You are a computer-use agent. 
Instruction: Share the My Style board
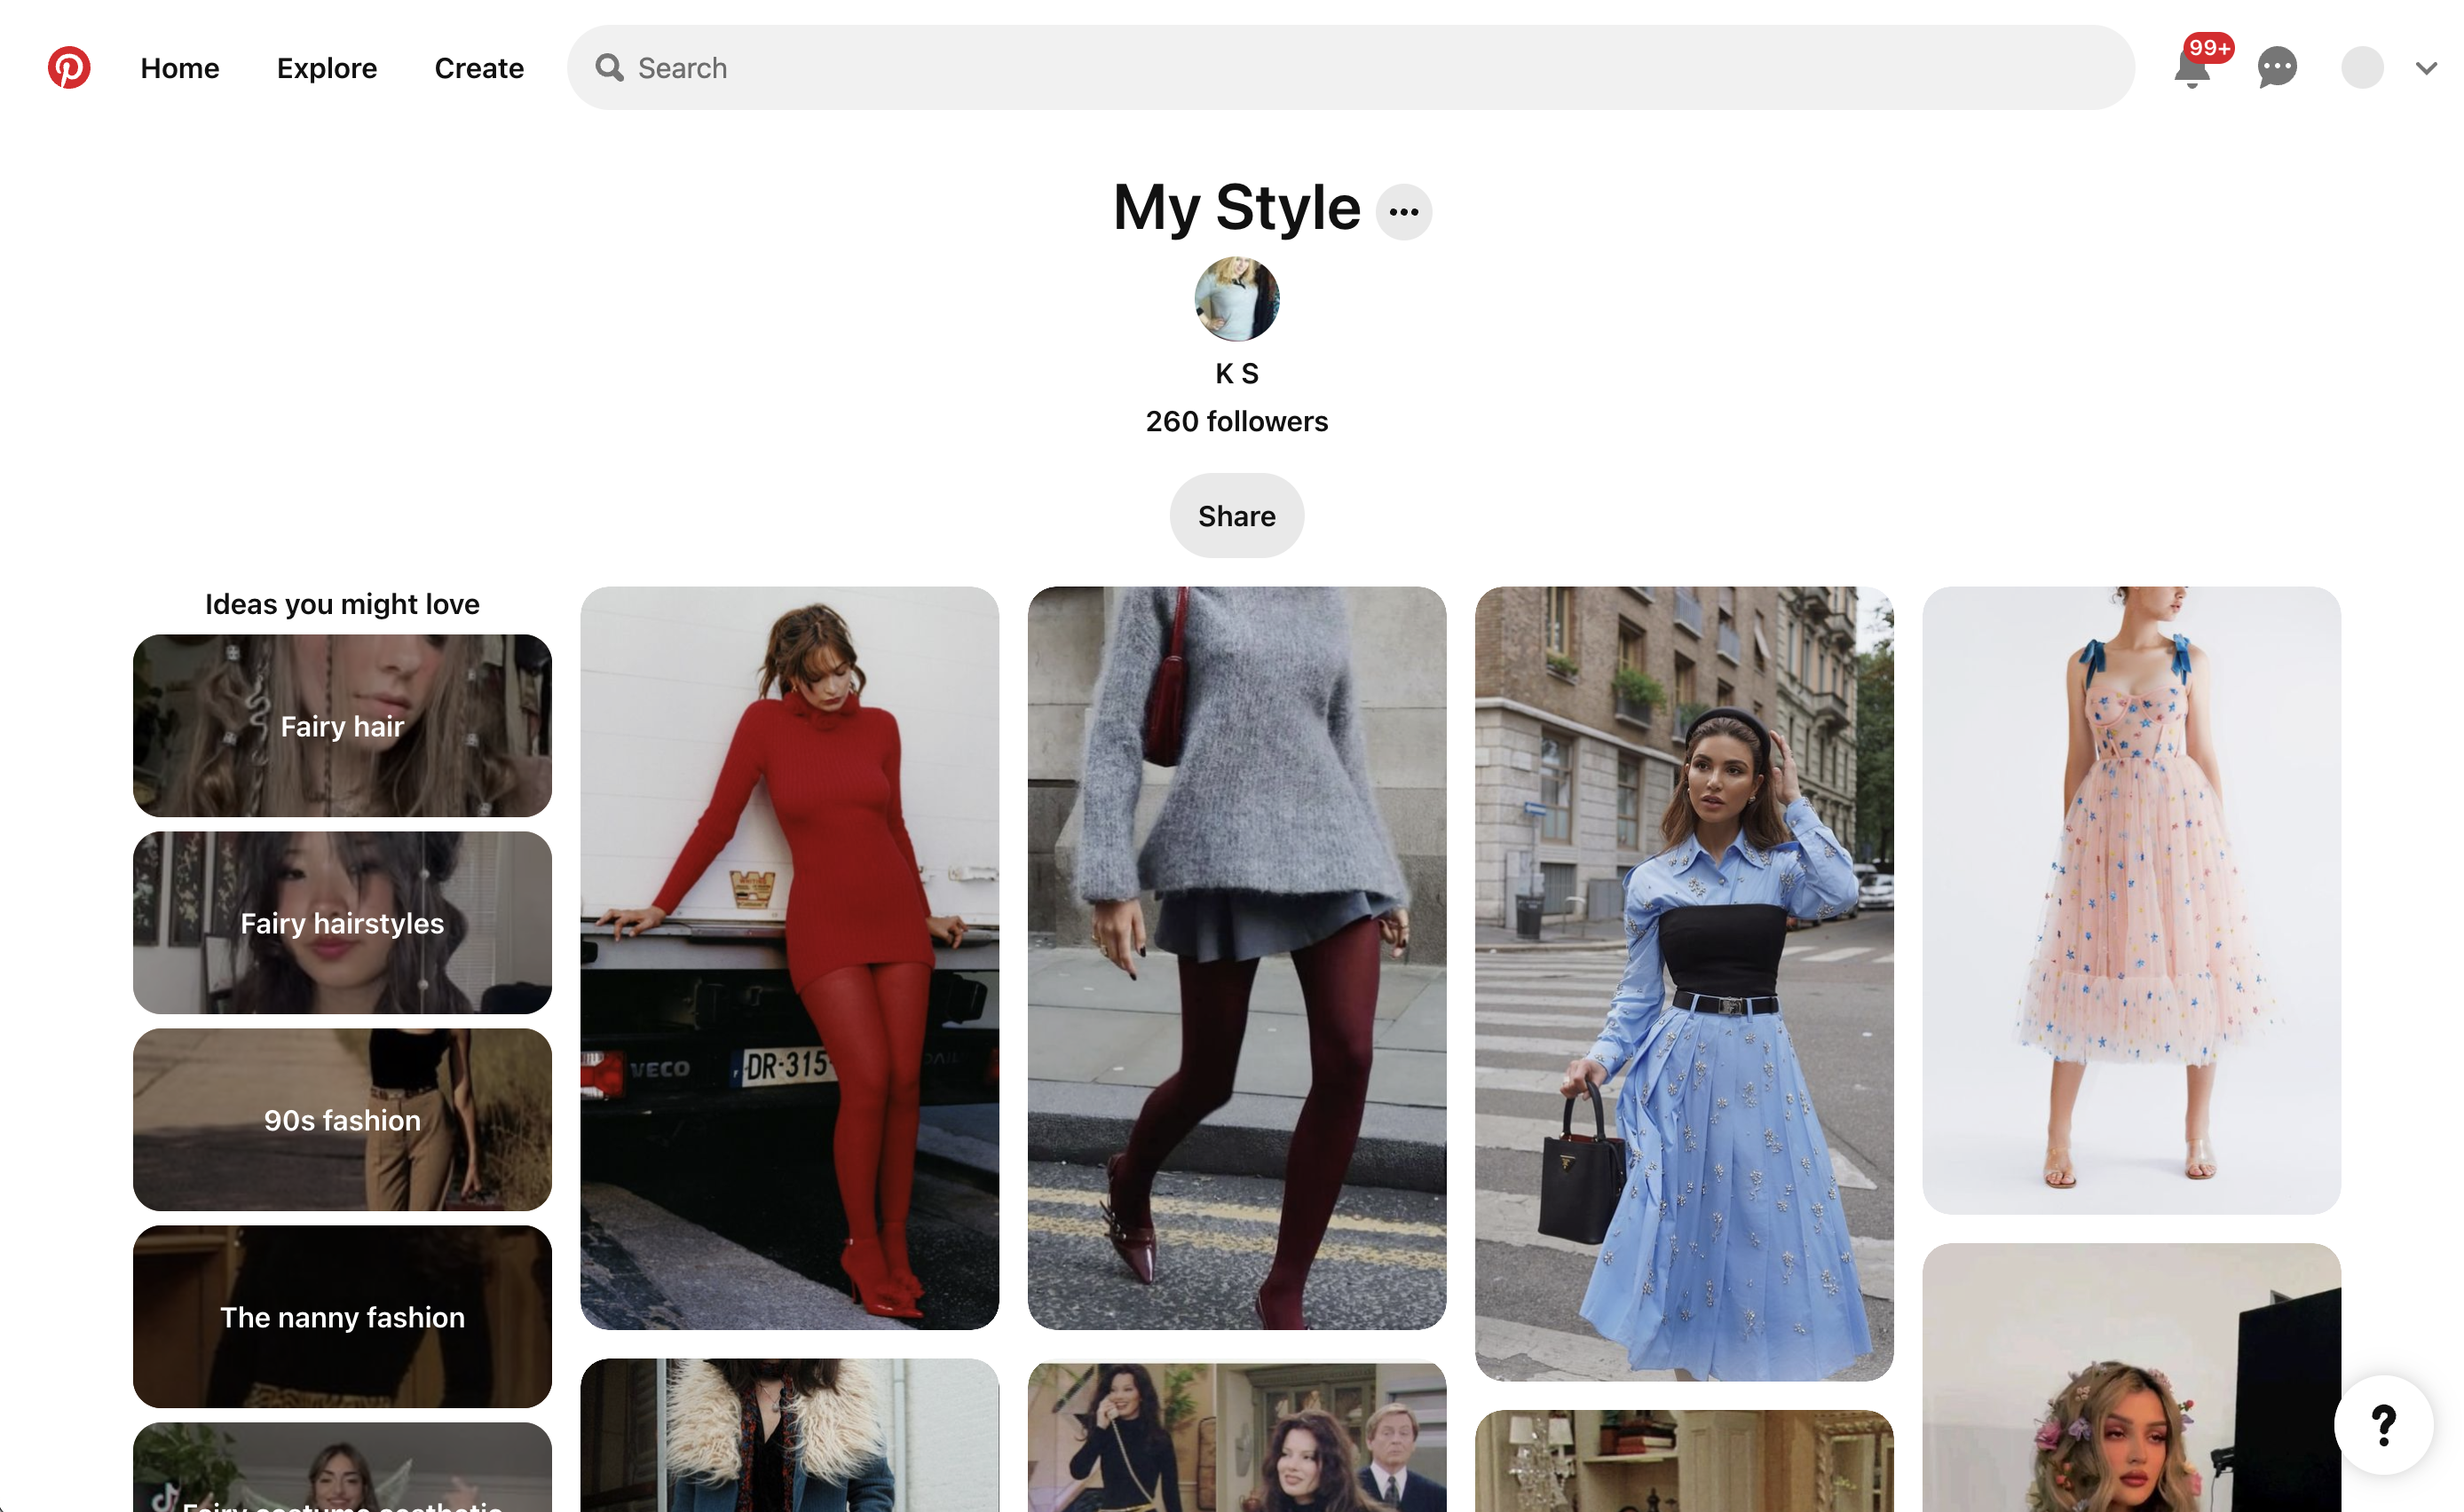[x=1236, y=515]
